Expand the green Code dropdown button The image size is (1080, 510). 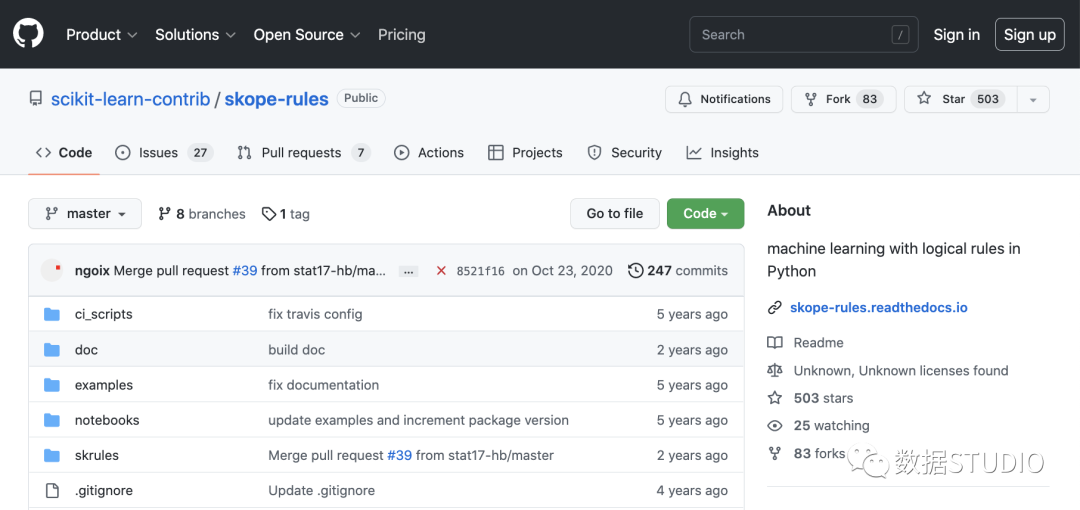coord(705,213)
